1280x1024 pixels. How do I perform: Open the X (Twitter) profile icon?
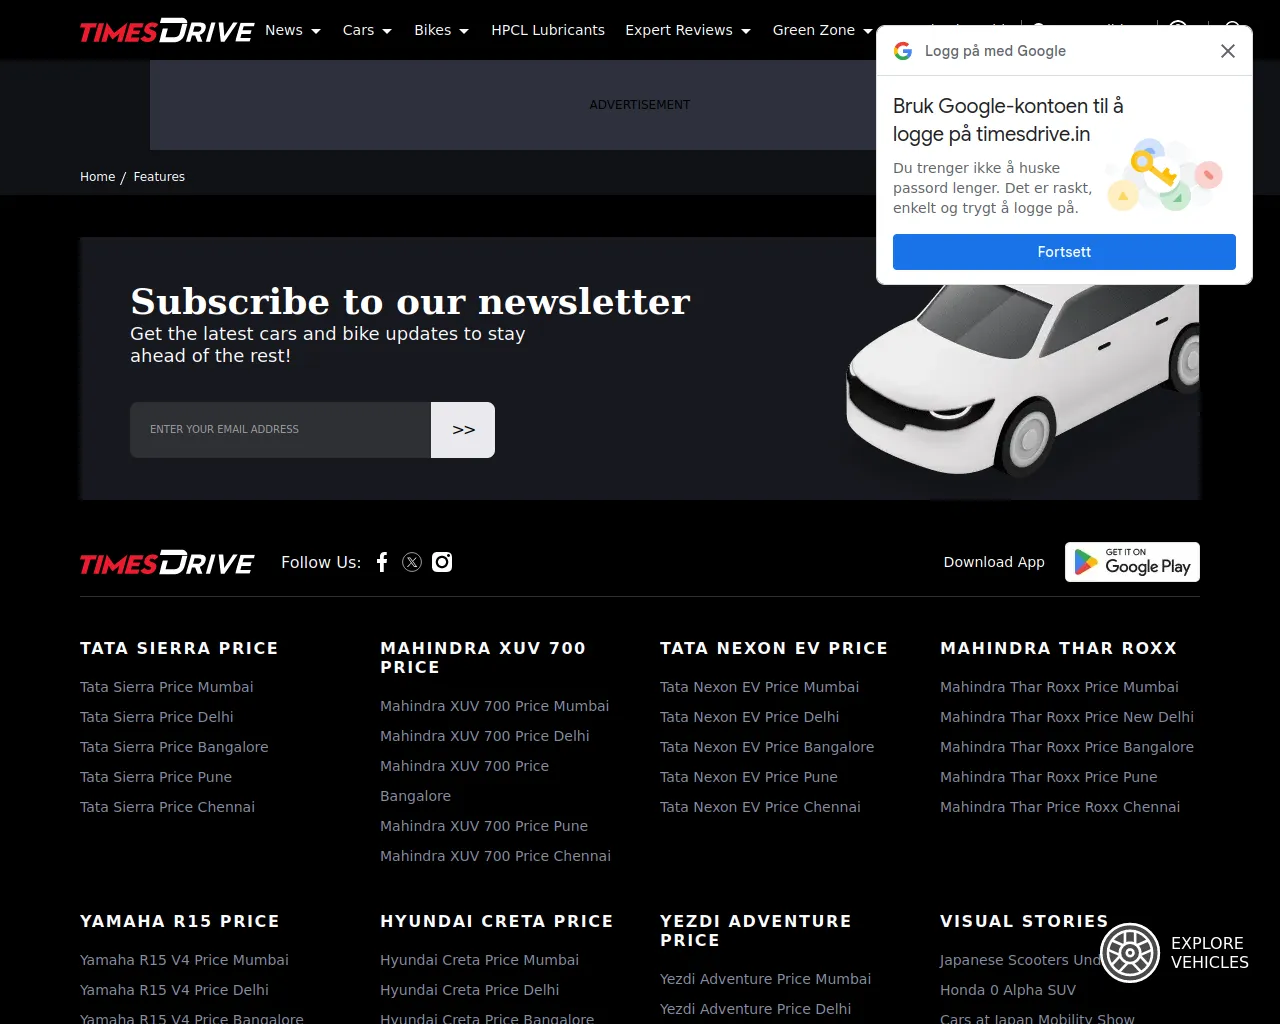tap(412, 562)
